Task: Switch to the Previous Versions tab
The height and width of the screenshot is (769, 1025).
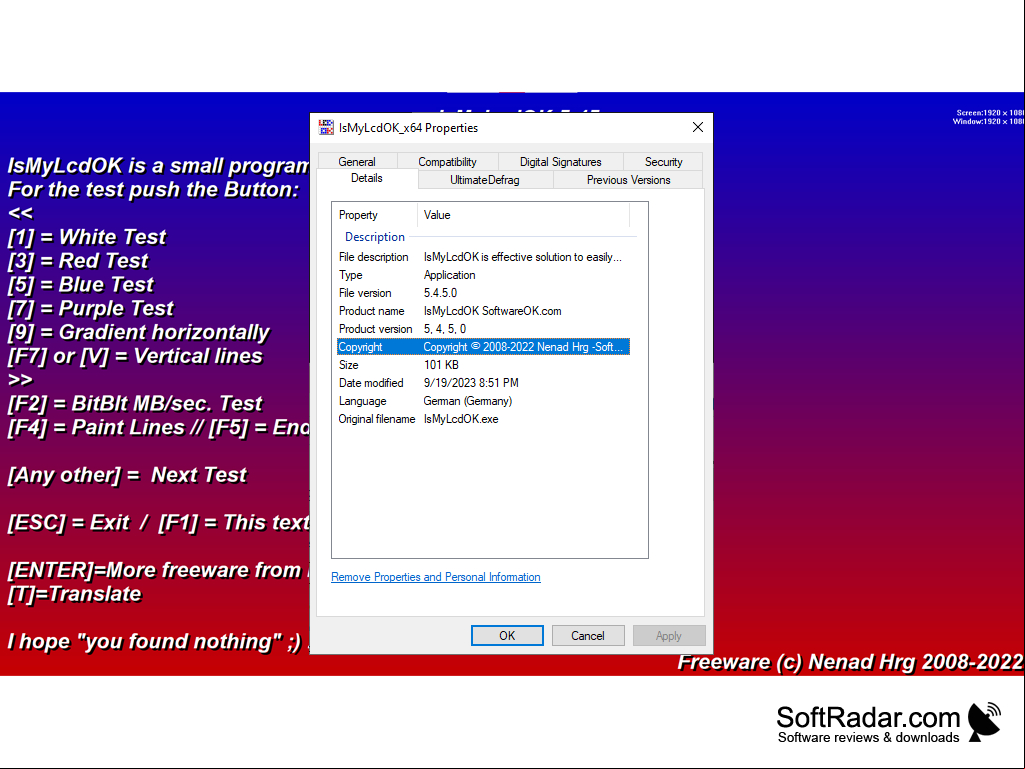Action: click(x=628, y=180)
